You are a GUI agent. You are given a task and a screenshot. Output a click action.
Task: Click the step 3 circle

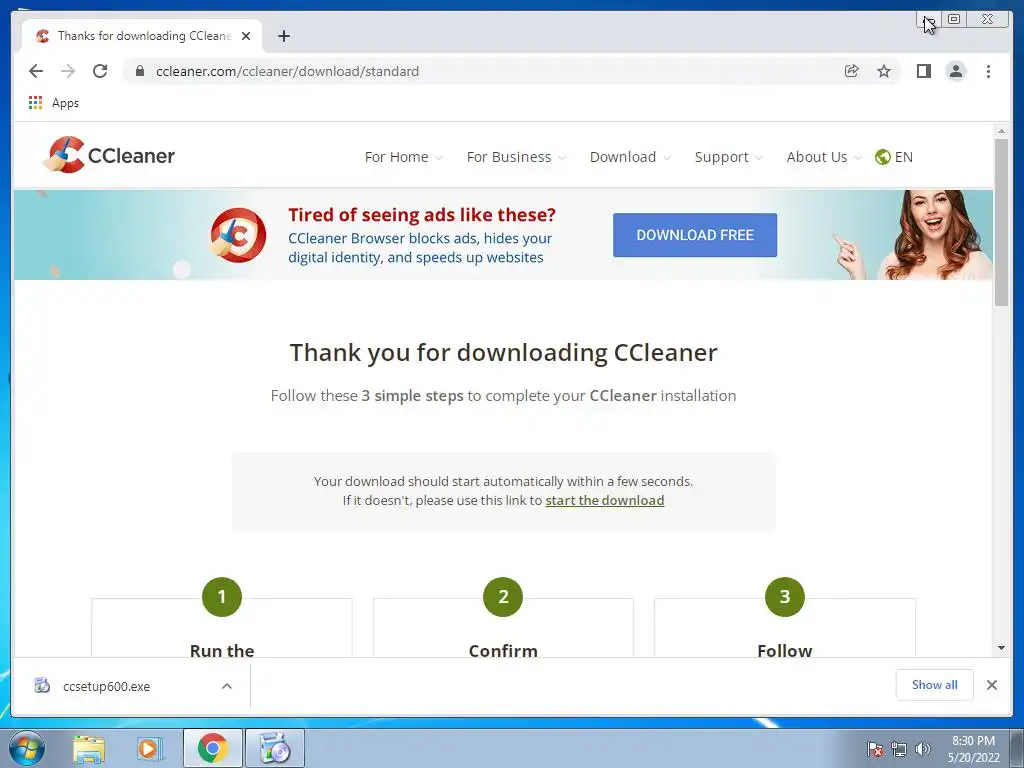[x=784, y=596]
